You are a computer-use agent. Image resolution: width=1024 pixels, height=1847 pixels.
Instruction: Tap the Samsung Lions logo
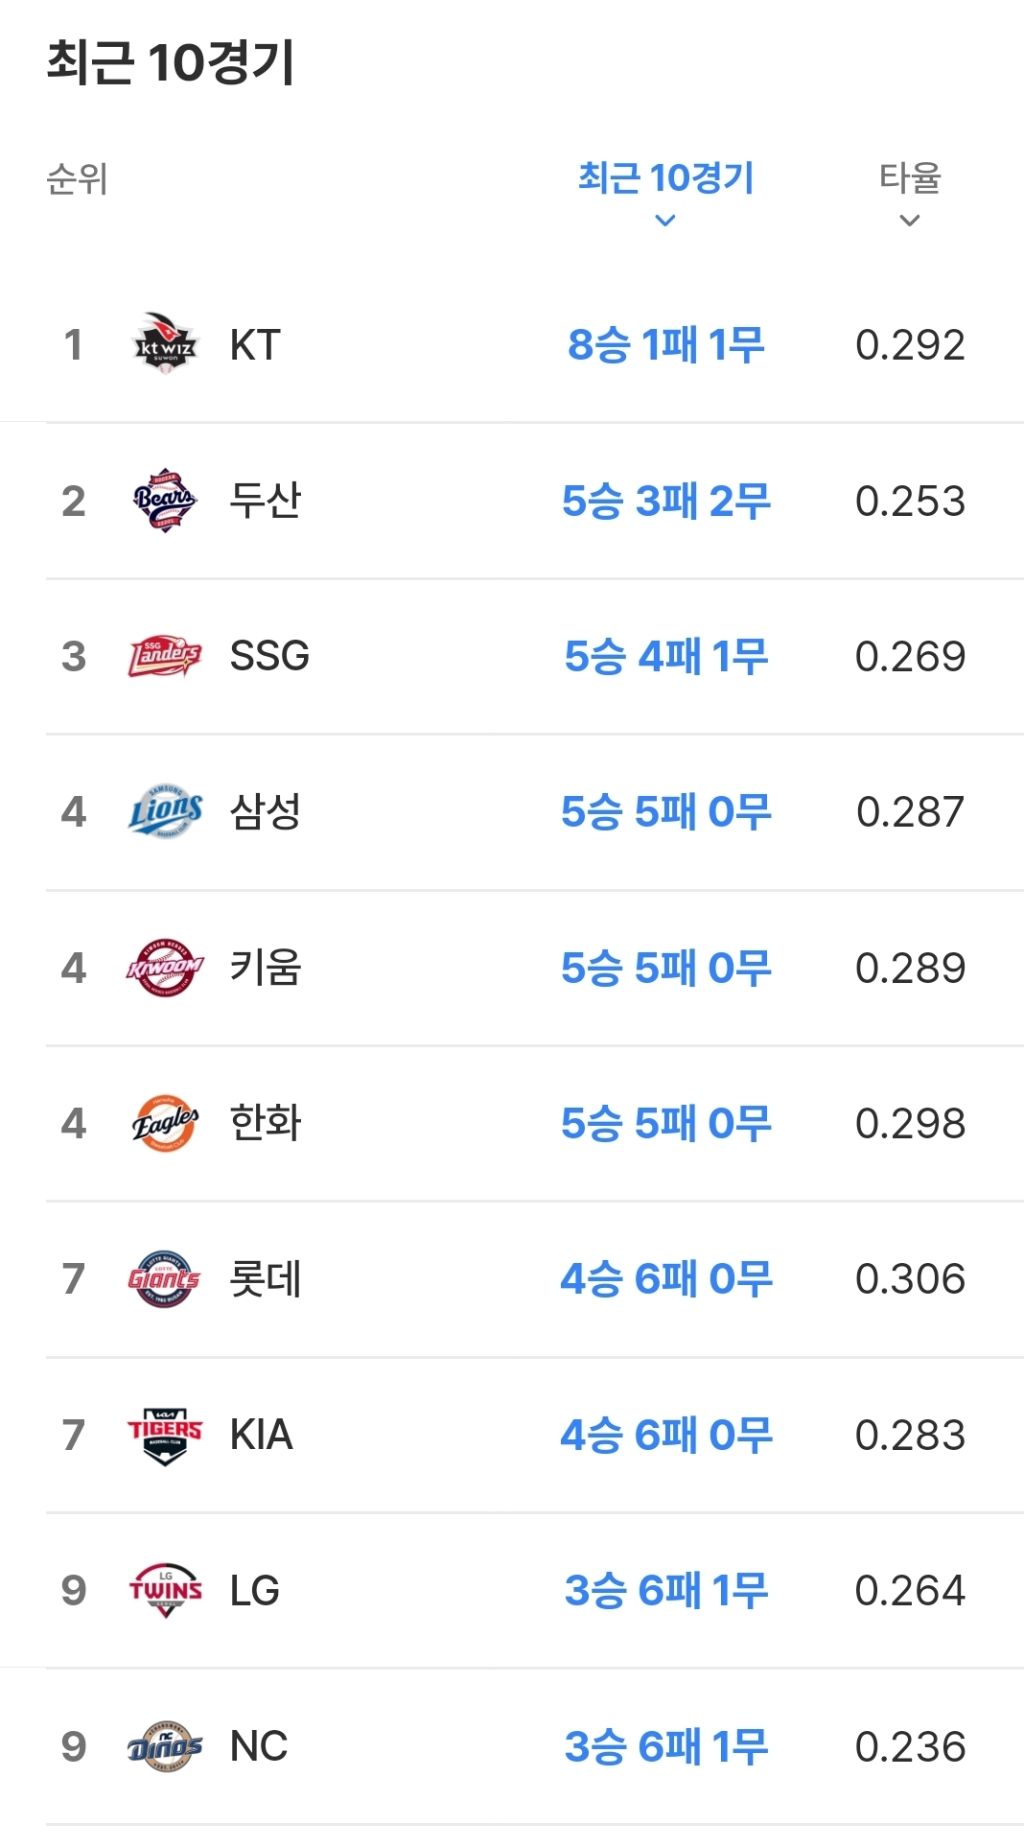[x=166, y=811]
